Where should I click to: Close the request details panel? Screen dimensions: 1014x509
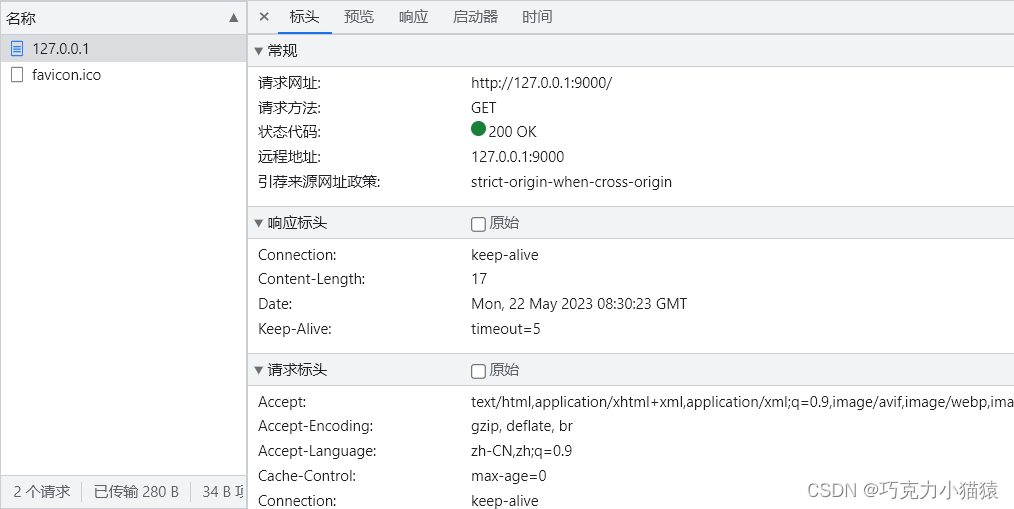264,17
